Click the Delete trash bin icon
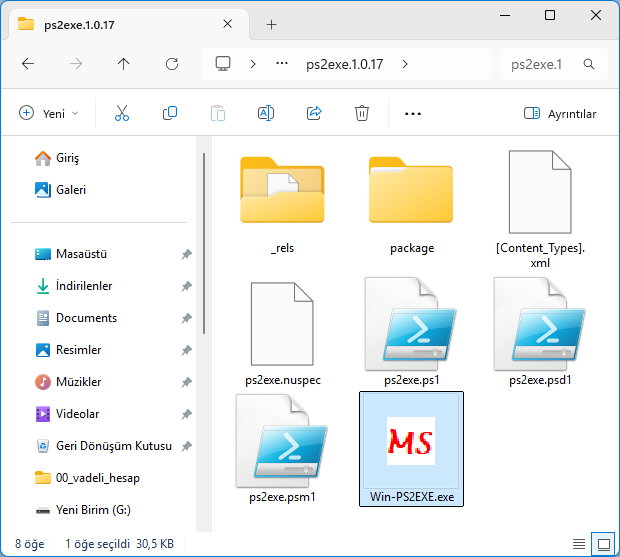Image resolution: width=620 pixels, height=557 pixels. tap(361, 113)
